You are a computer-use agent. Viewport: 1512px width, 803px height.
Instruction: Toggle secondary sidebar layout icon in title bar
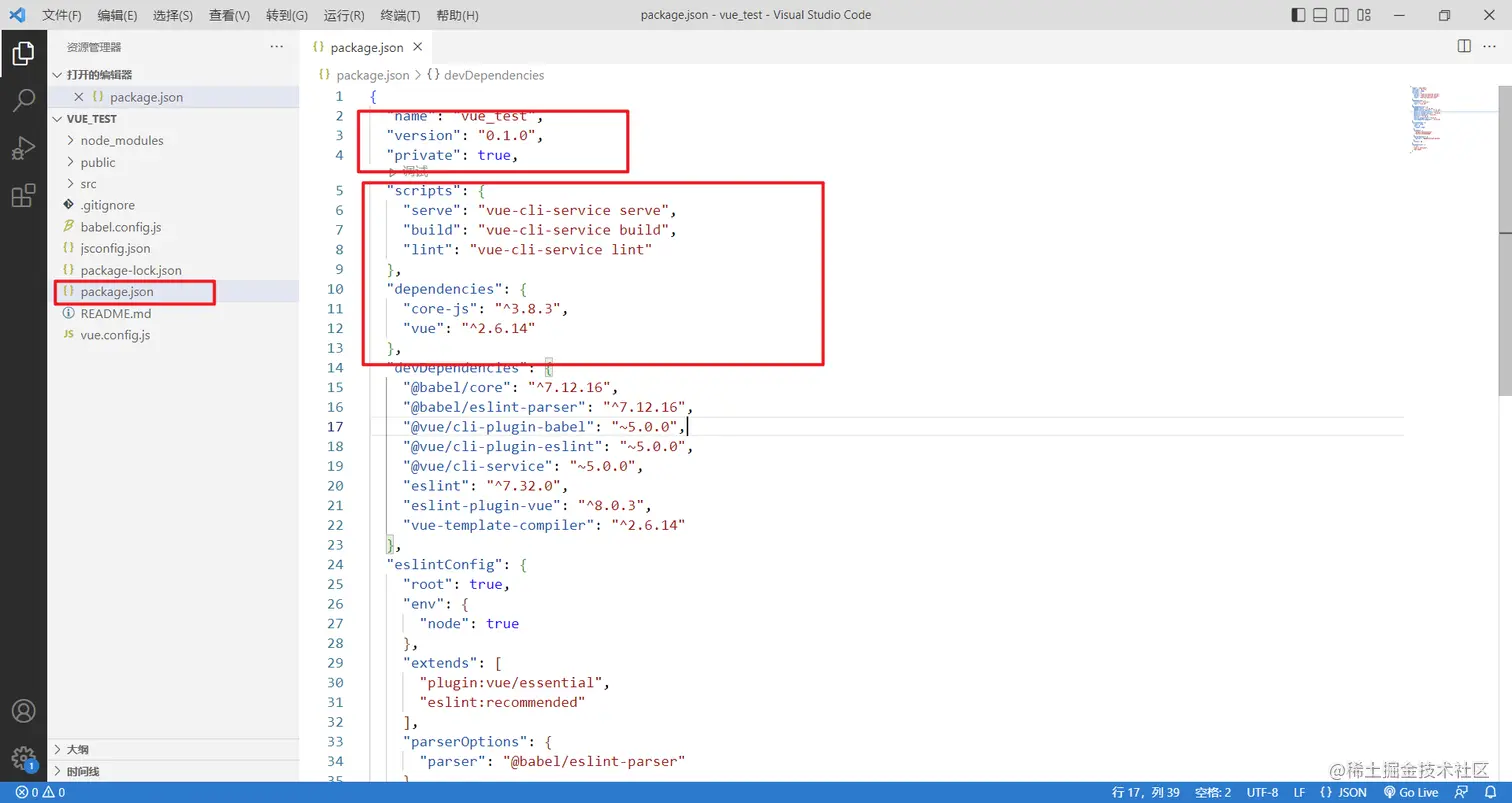[x=1342, y=15]
